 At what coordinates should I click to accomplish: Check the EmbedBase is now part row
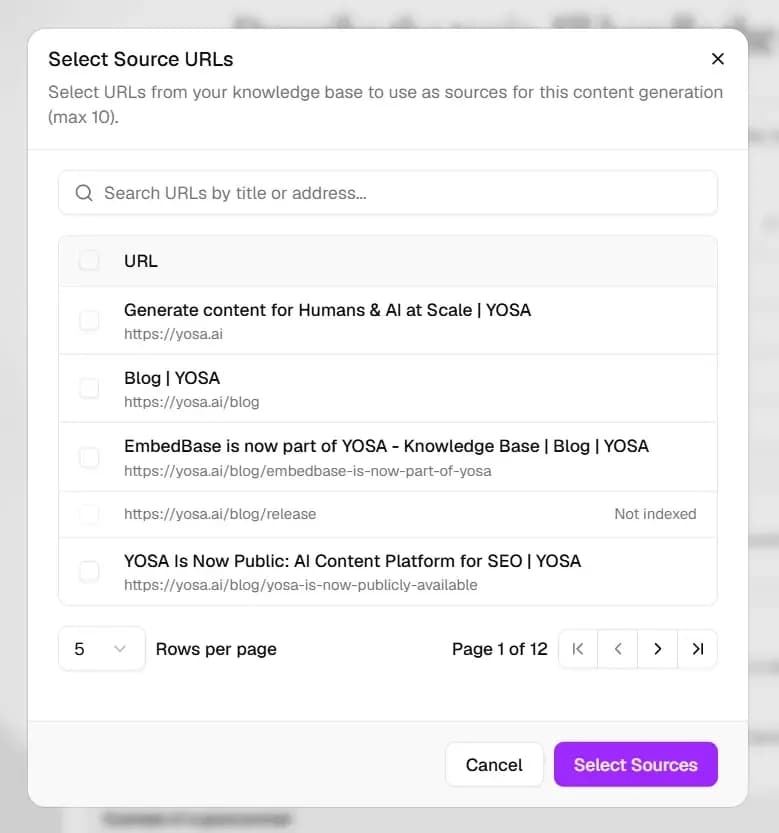click(x=89, y=457)
